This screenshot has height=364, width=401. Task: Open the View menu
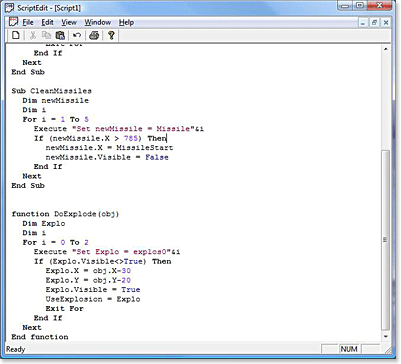point(69,22)
